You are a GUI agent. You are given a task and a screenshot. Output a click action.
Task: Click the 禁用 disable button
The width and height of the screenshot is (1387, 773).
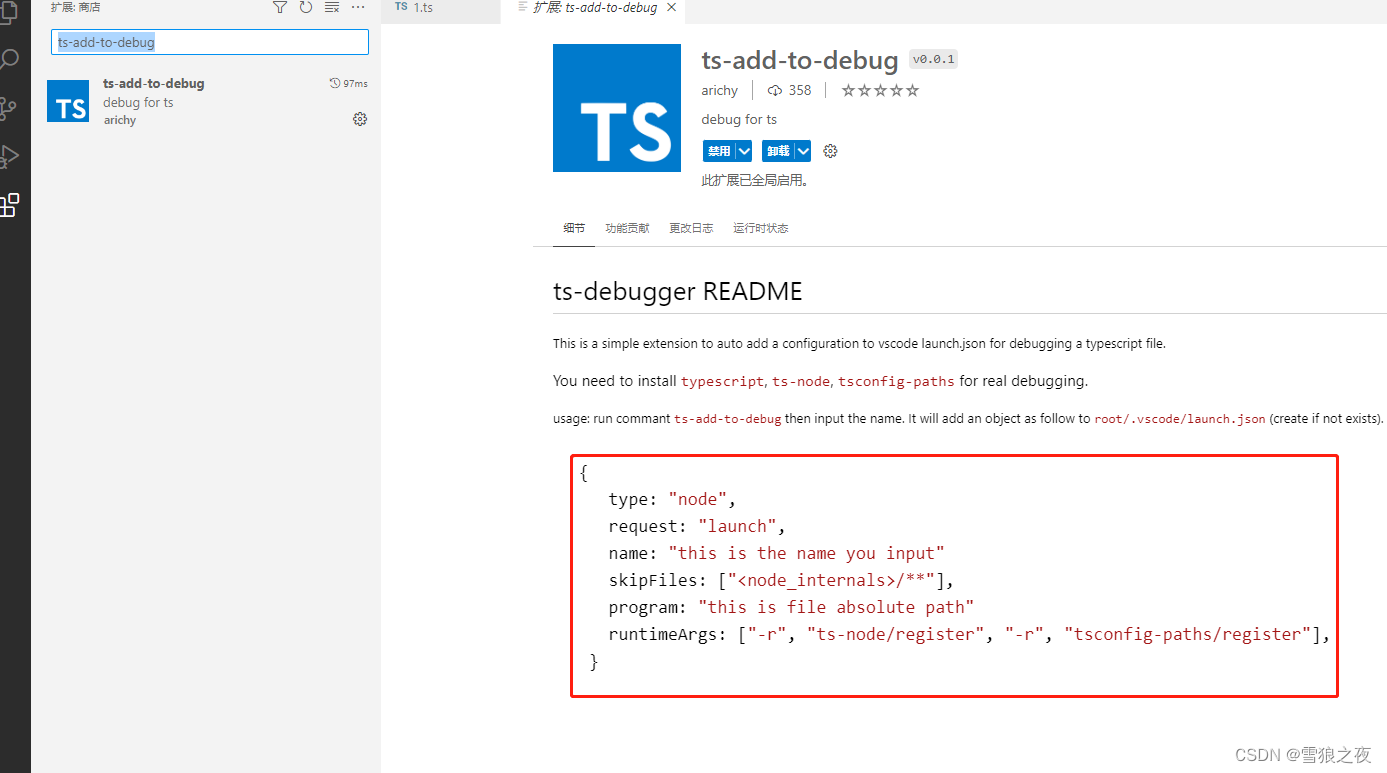[720, 150]
